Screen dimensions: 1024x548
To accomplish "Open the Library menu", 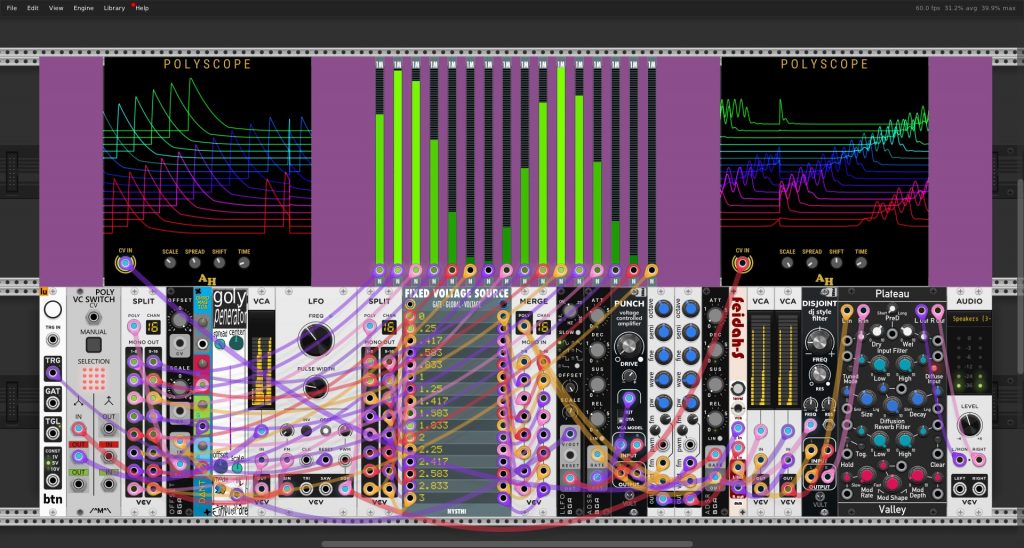I will pos(114,8).
